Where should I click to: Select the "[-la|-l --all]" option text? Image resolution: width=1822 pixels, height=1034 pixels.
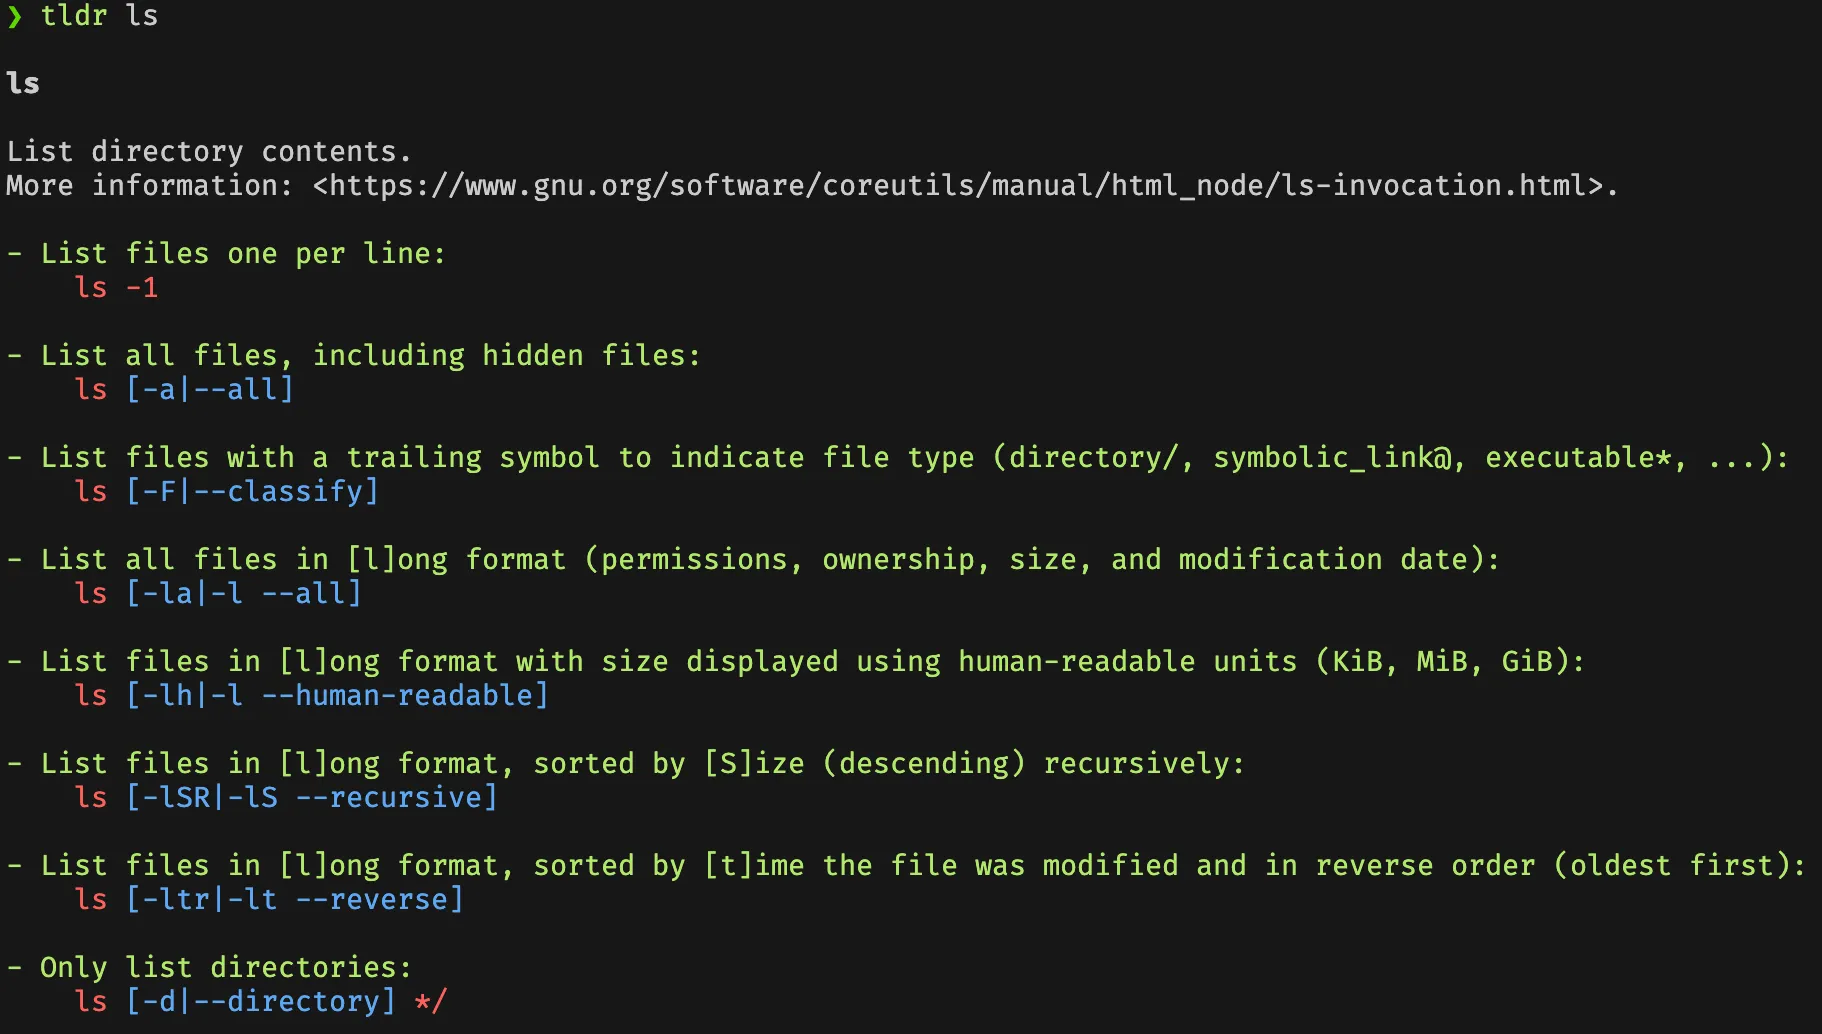pyautogui.click(x=243, y=594)
